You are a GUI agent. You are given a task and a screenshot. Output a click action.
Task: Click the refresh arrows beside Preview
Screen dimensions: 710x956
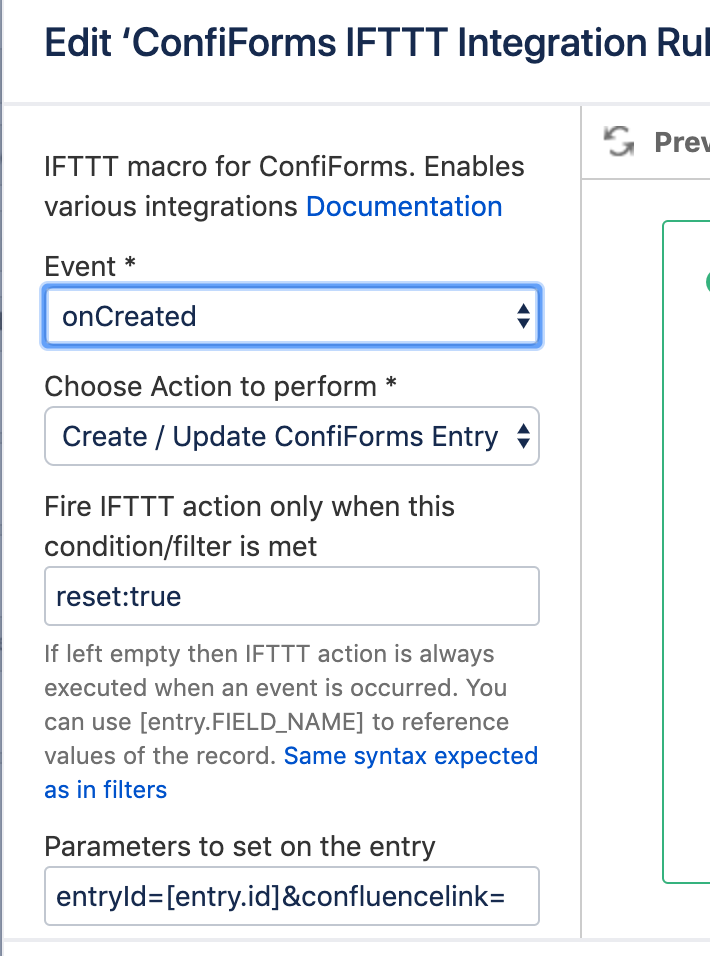[x=619, y=142]
